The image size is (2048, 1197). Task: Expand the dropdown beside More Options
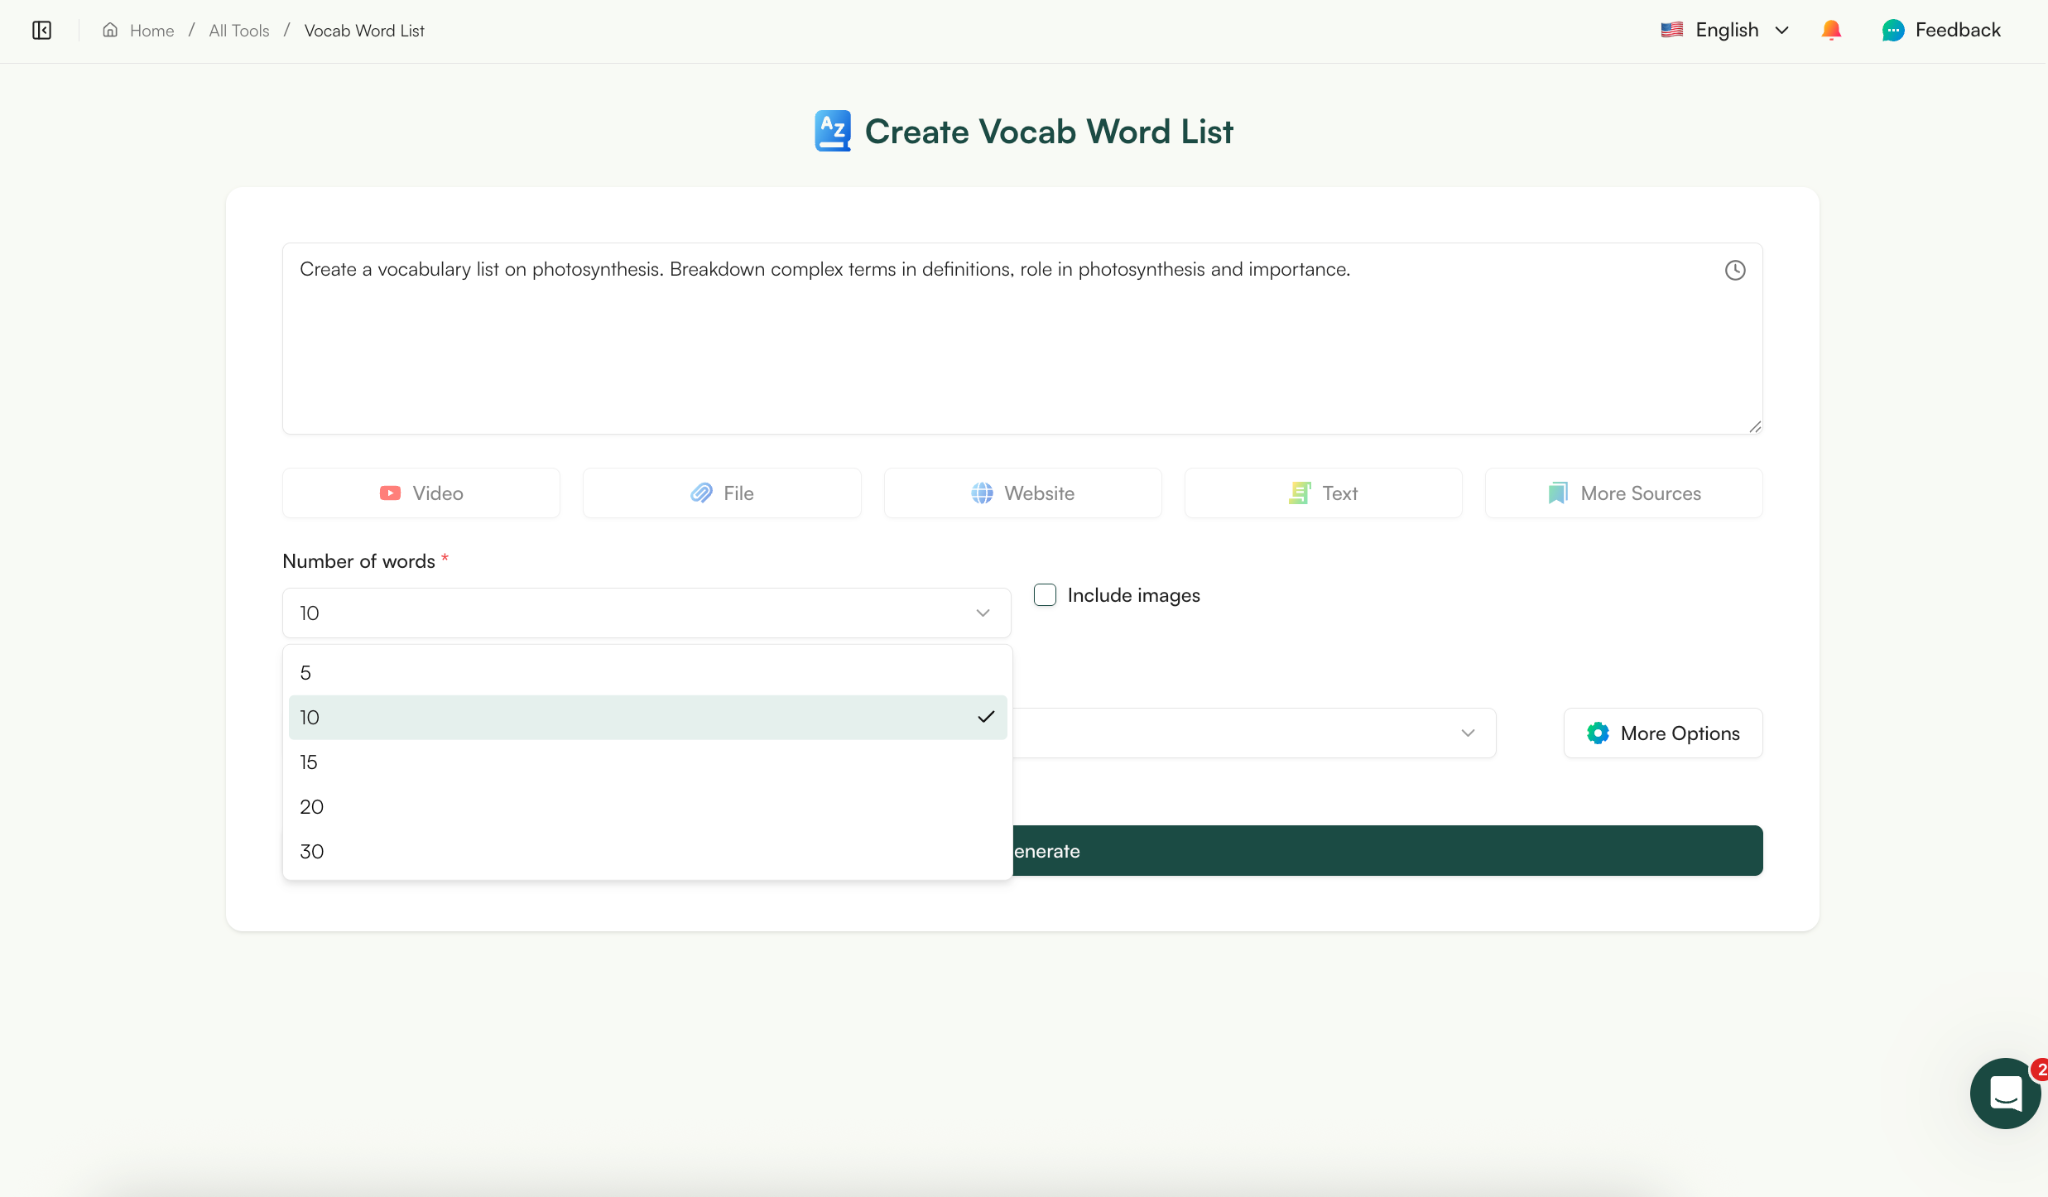tap(1467, 733)
